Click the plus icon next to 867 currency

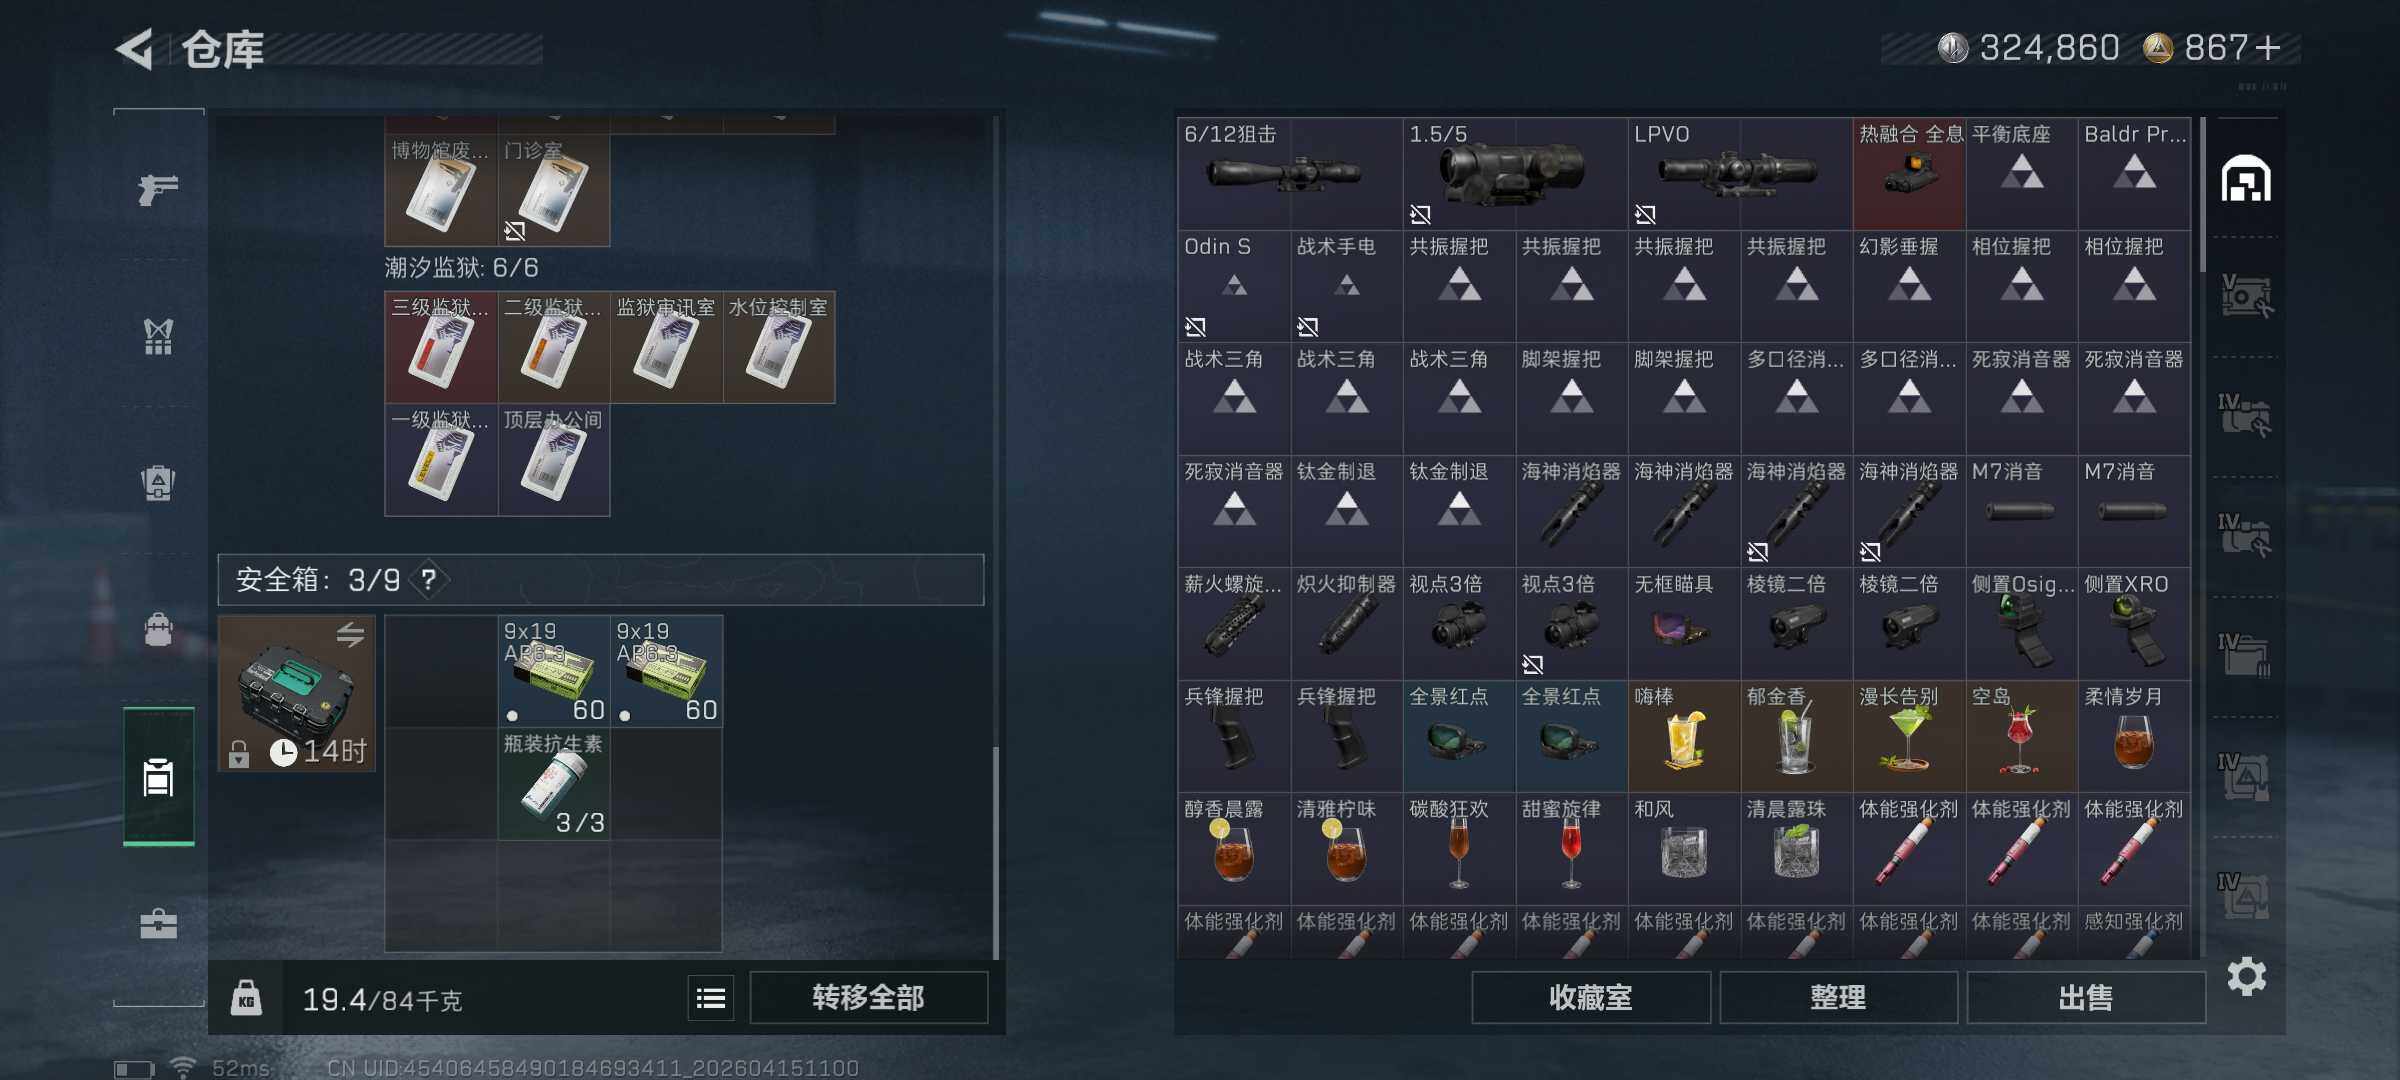(2268, 48)
